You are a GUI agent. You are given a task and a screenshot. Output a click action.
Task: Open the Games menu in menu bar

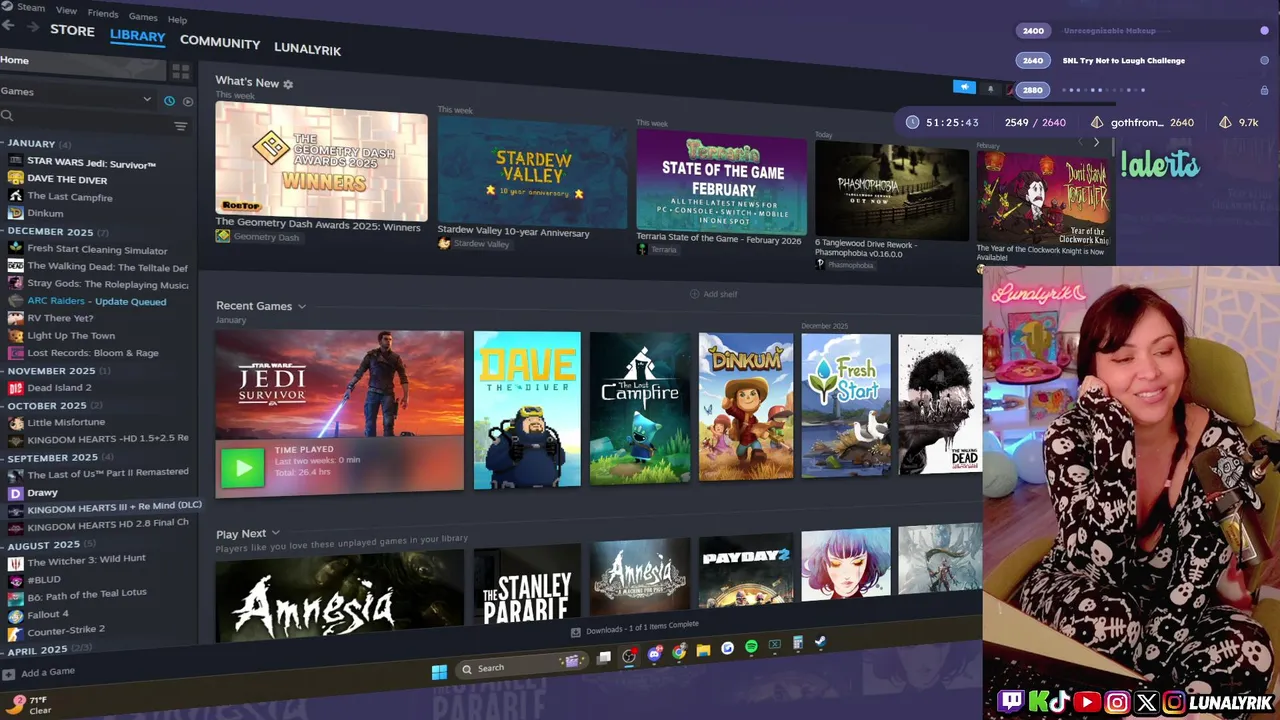click(143, 16)
